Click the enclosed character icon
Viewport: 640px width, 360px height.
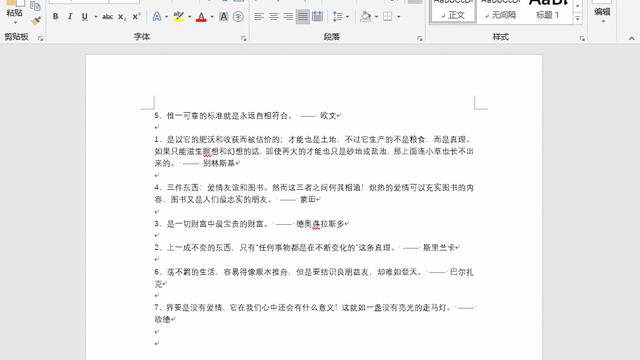click(238, 17)
